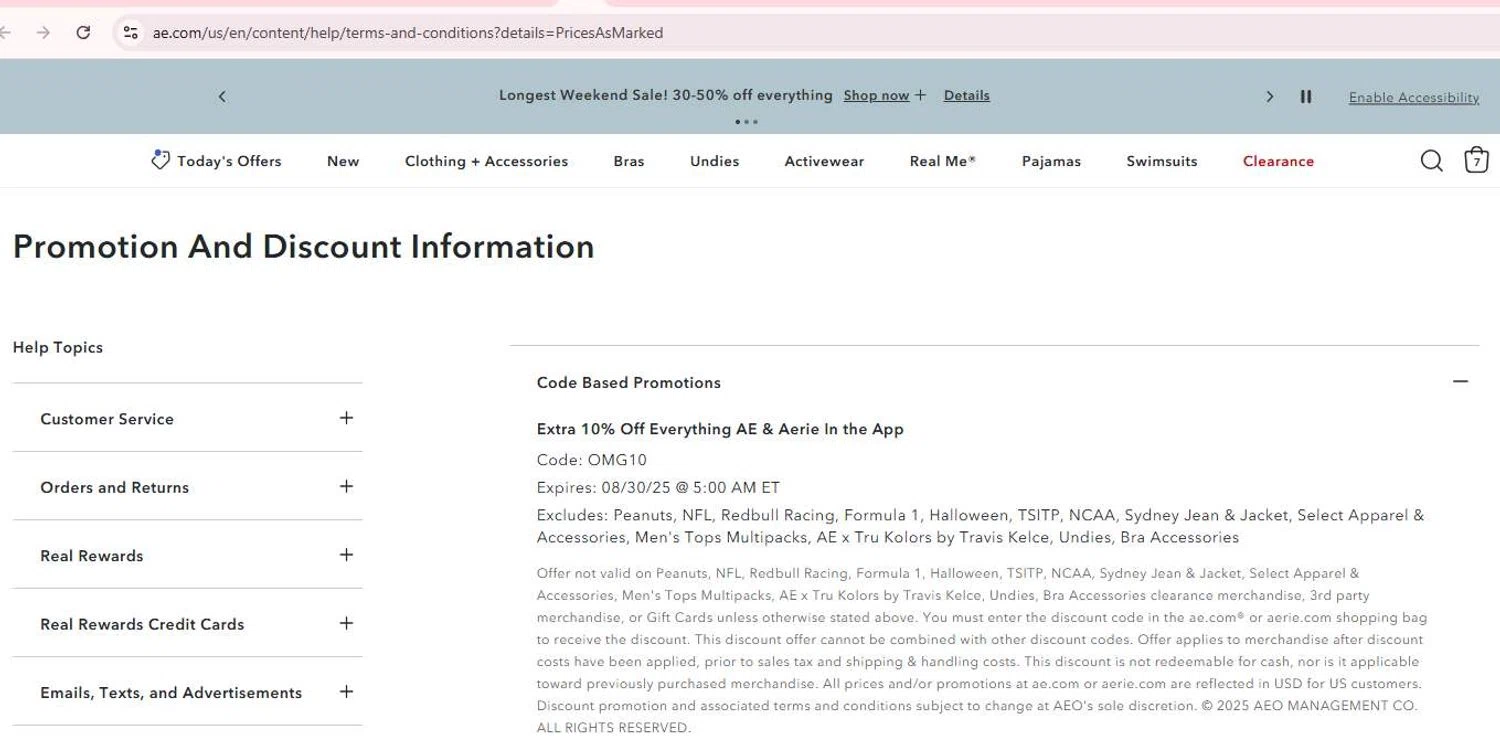This screenshot has width=1500, height=745.
Task: Open the Undies menu item
Action: coord(715,161)
